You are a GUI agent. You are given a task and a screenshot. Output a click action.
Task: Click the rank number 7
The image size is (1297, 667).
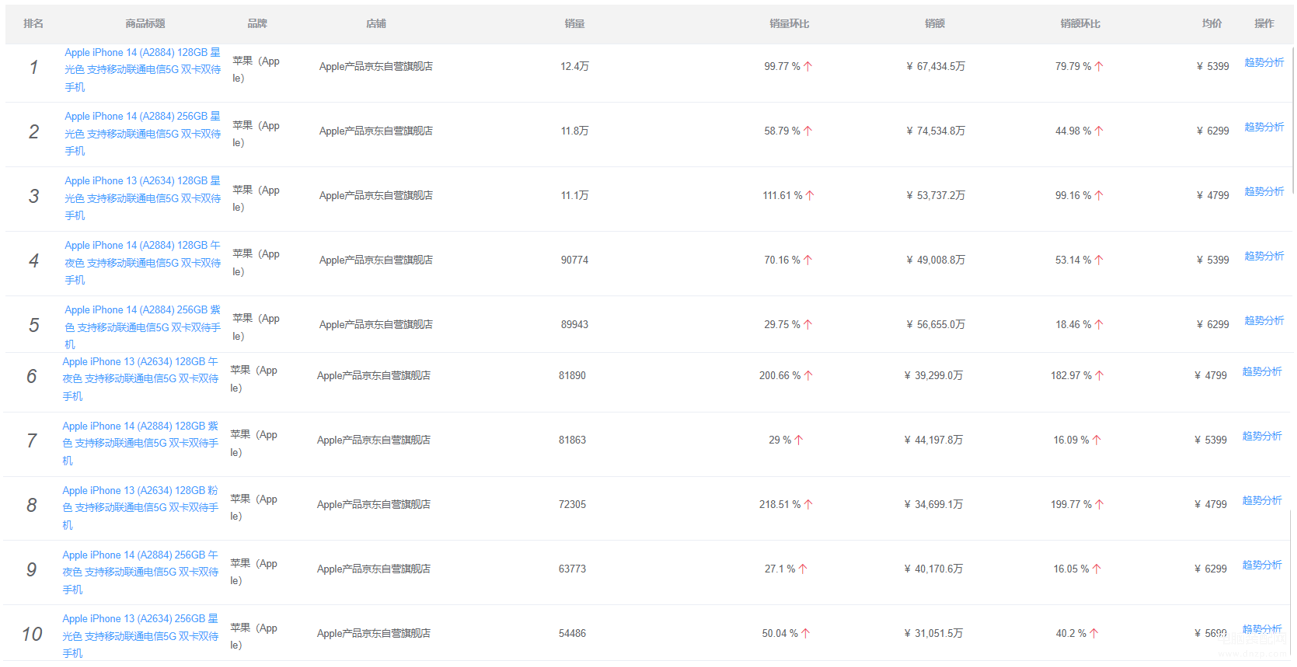click(32, 441)
